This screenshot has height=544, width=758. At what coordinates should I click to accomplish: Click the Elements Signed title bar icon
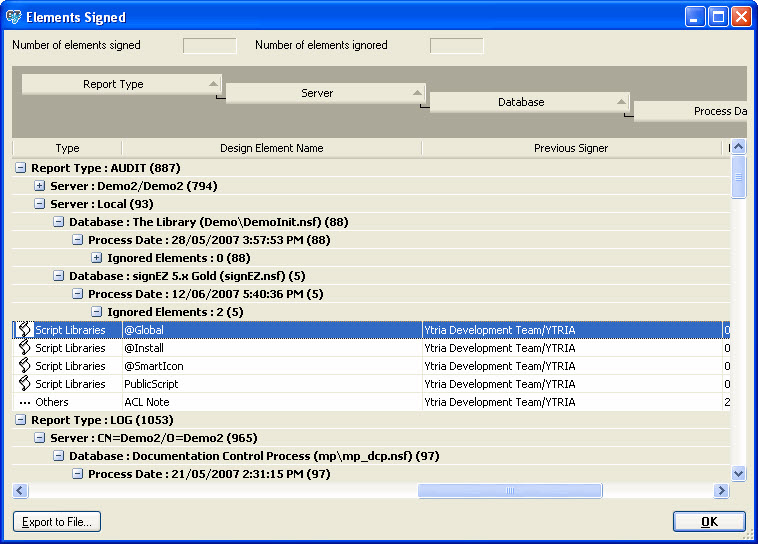coord(14,17)
